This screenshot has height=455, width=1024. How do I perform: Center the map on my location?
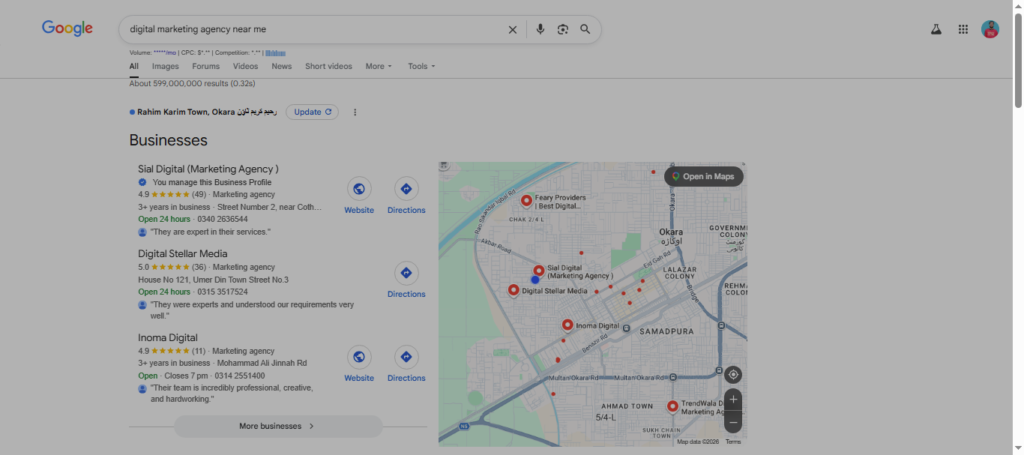coord(733,375)
